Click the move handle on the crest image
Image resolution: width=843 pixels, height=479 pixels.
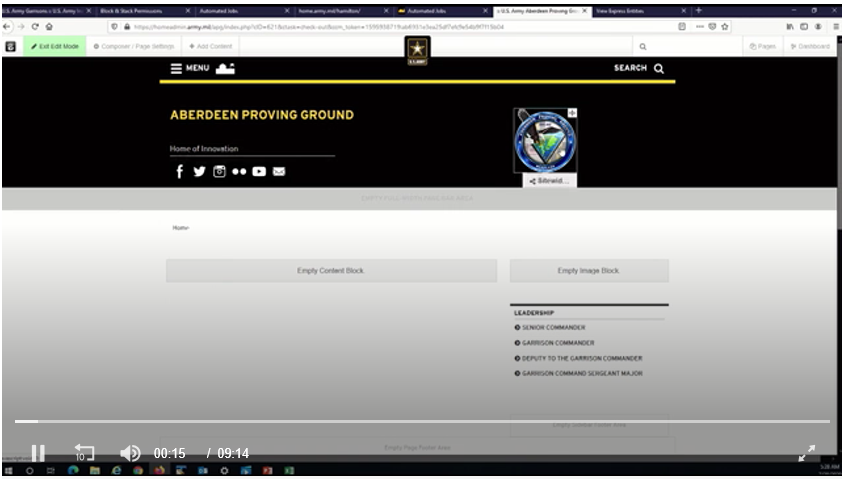coord(572,113)
